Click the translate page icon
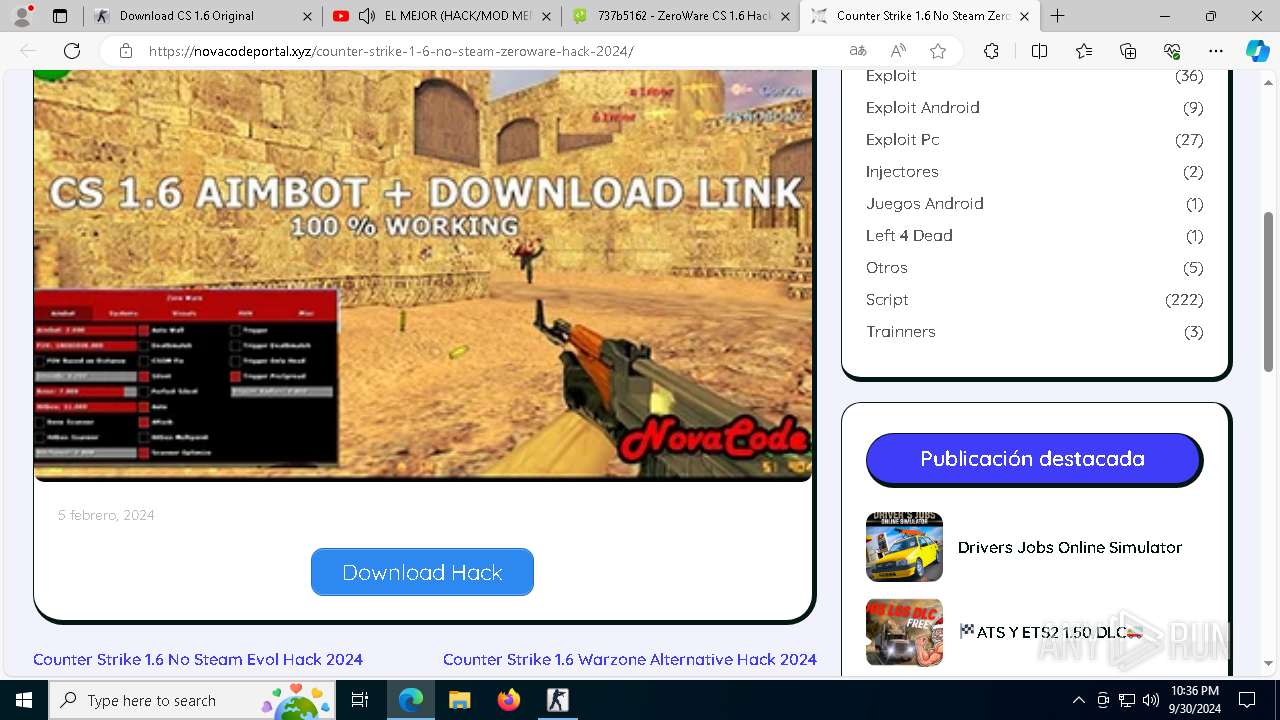The height and width of the screenshot is (720, 1280). pyautogui.click(x=858, y=51)
